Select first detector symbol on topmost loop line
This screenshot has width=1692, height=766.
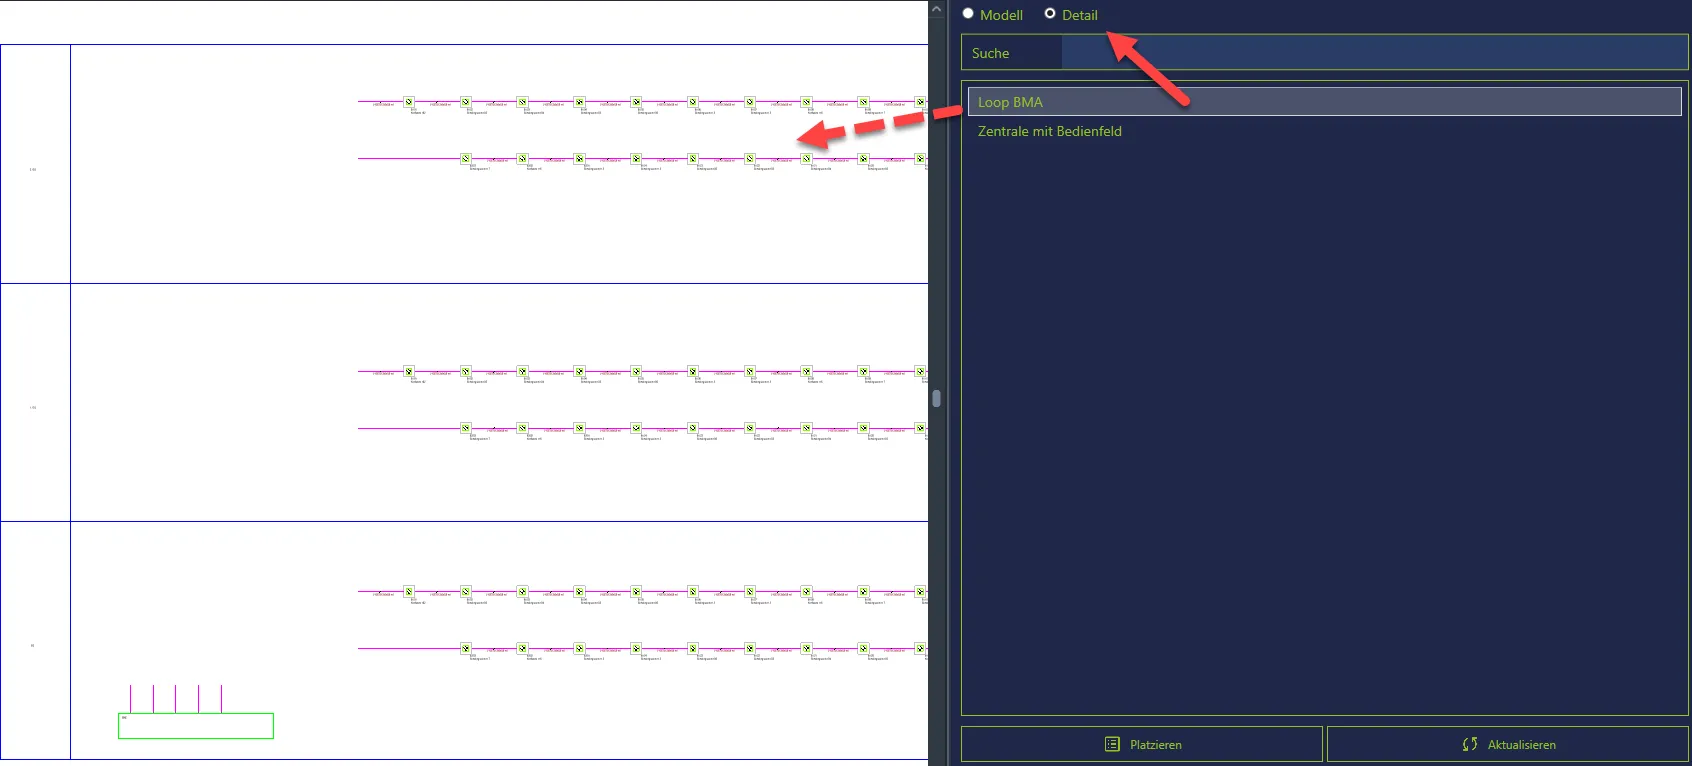click(x=409, y=102)
